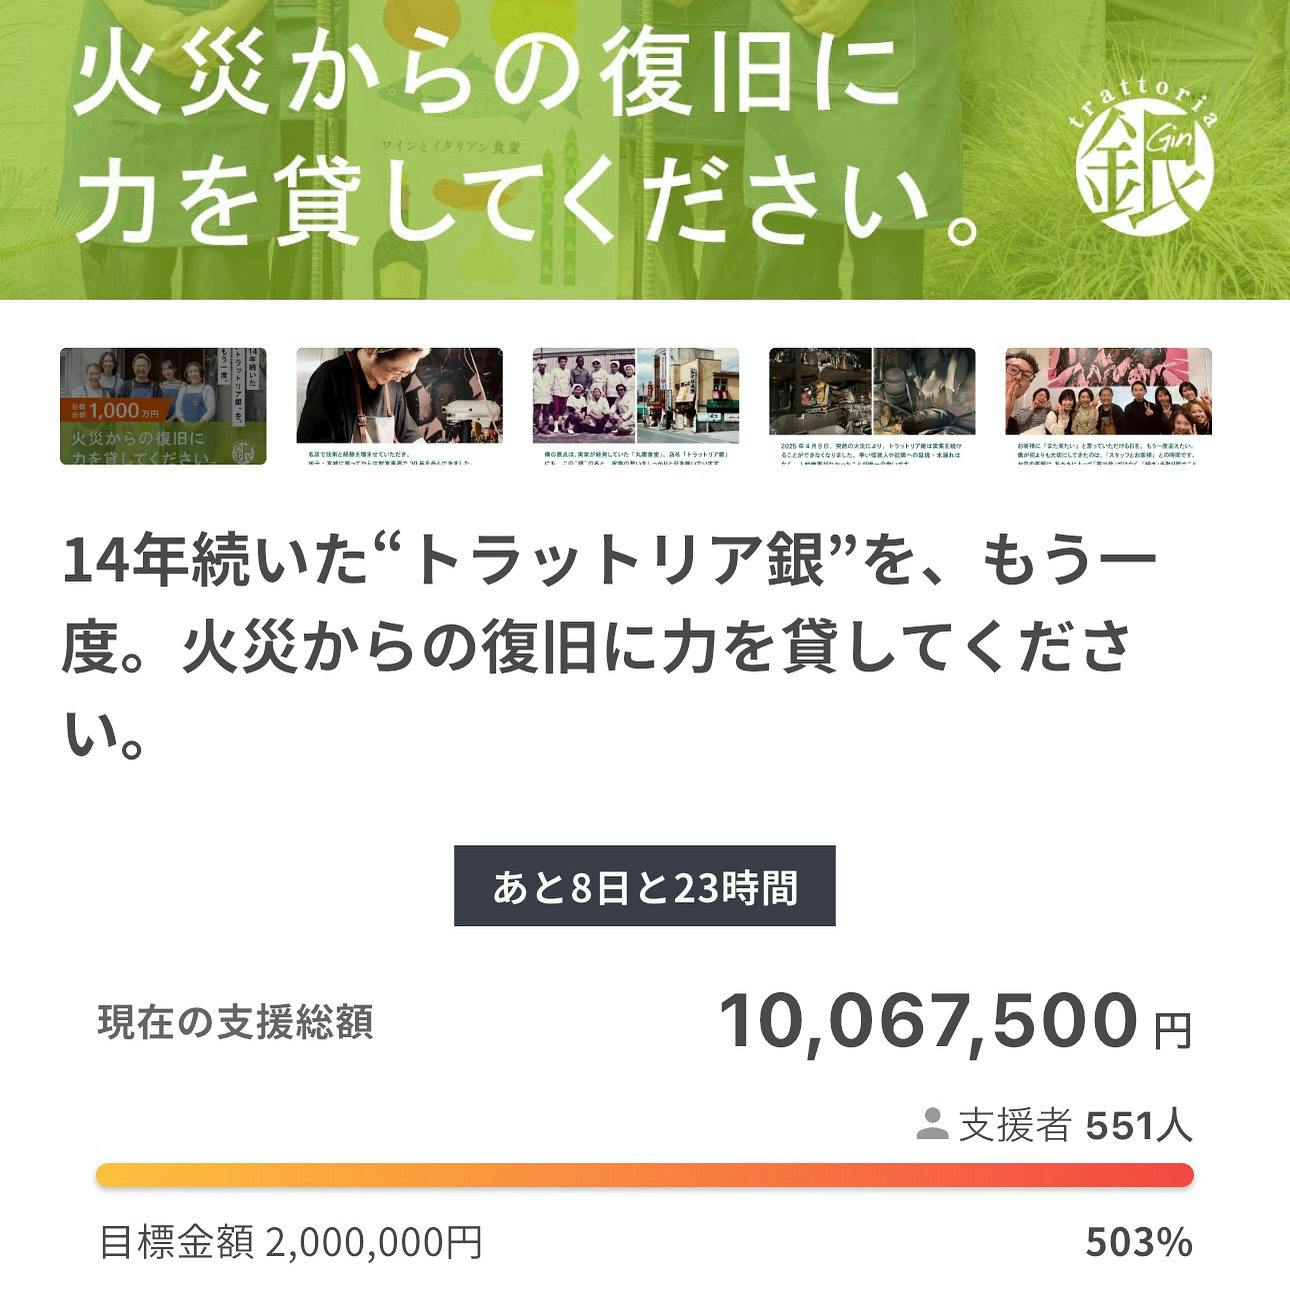Screen dimensions: 1290x1297
Task: Open the 支援者 551人 supporters count
Action: coord(1075,1125)
